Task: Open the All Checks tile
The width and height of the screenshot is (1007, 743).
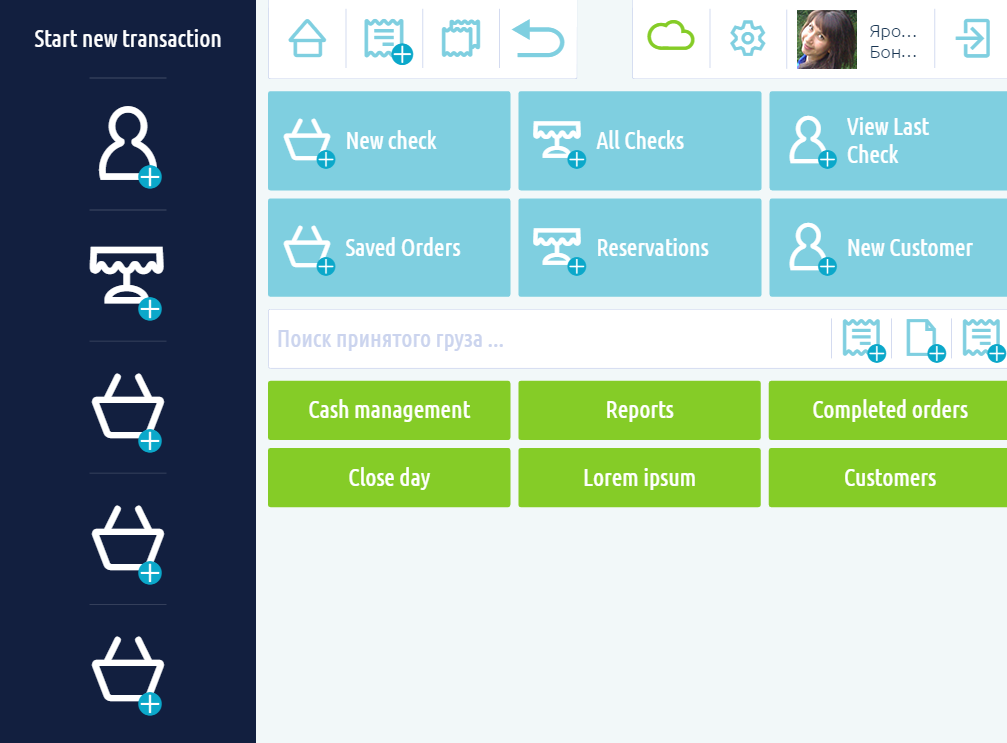Action: point(639,141)
